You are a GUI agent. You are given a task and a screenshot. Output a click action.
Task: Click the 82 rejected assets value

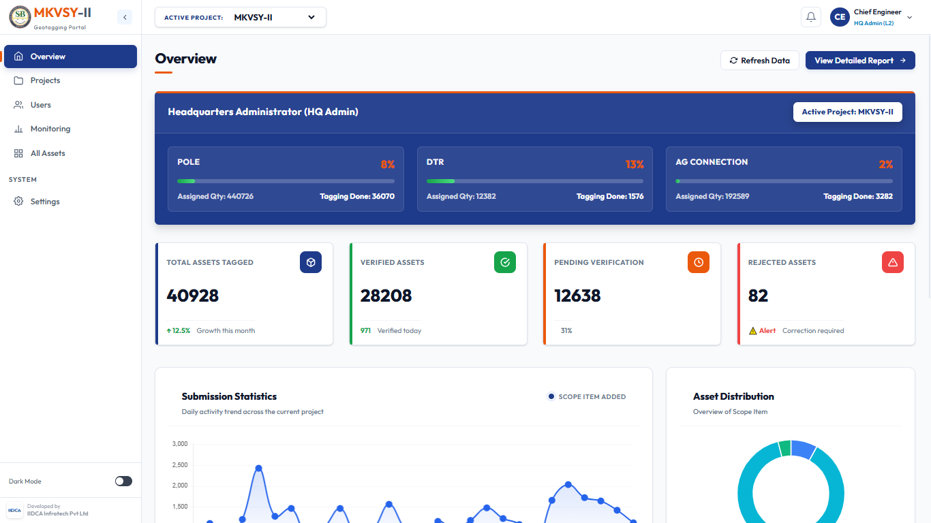[758, 296]
